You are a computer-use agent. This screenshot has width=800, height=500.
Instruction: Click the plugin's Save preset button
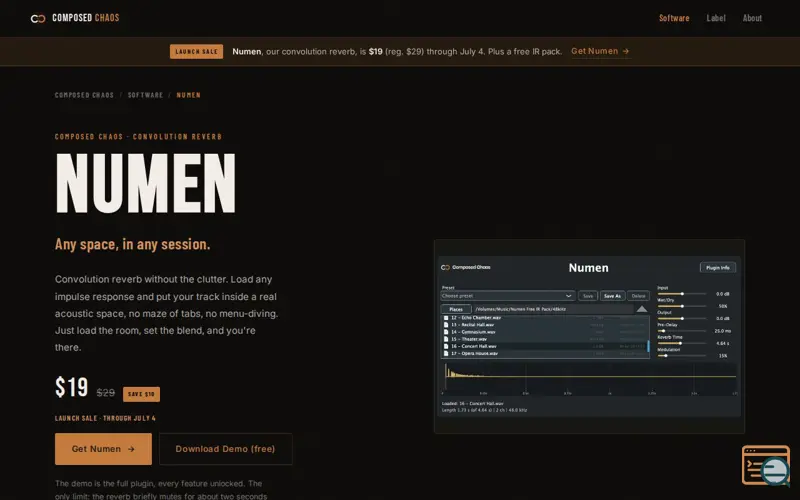(x=588, y=296)
